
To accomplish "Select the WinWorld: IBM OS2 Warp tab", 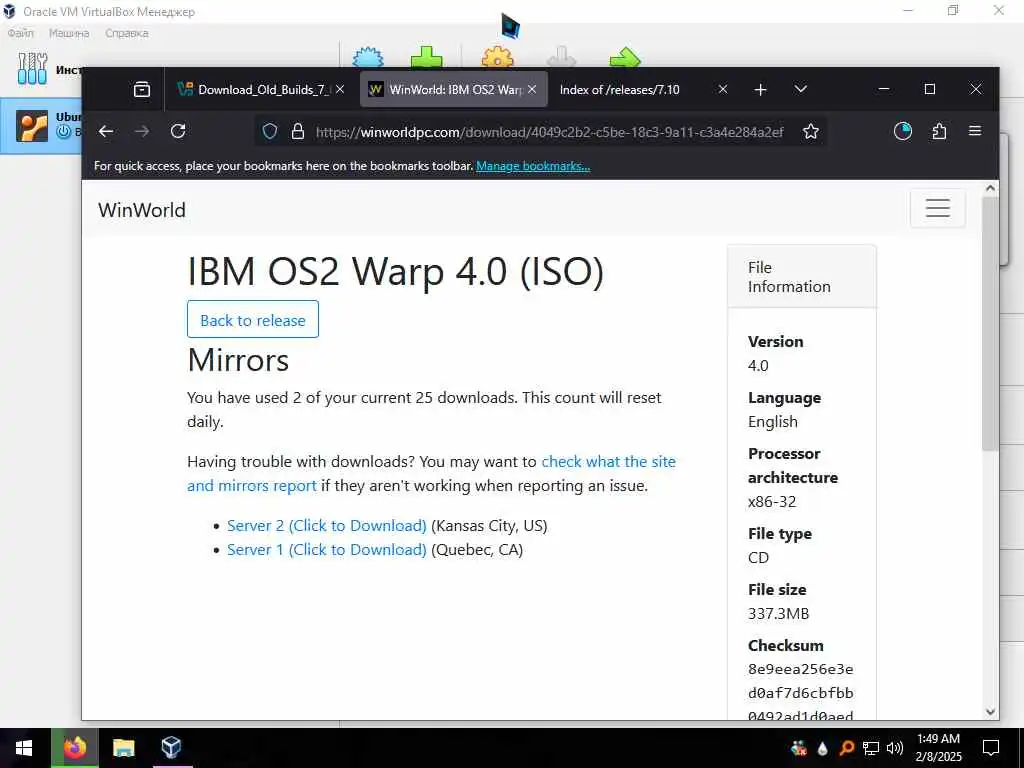I will point(454,89).
